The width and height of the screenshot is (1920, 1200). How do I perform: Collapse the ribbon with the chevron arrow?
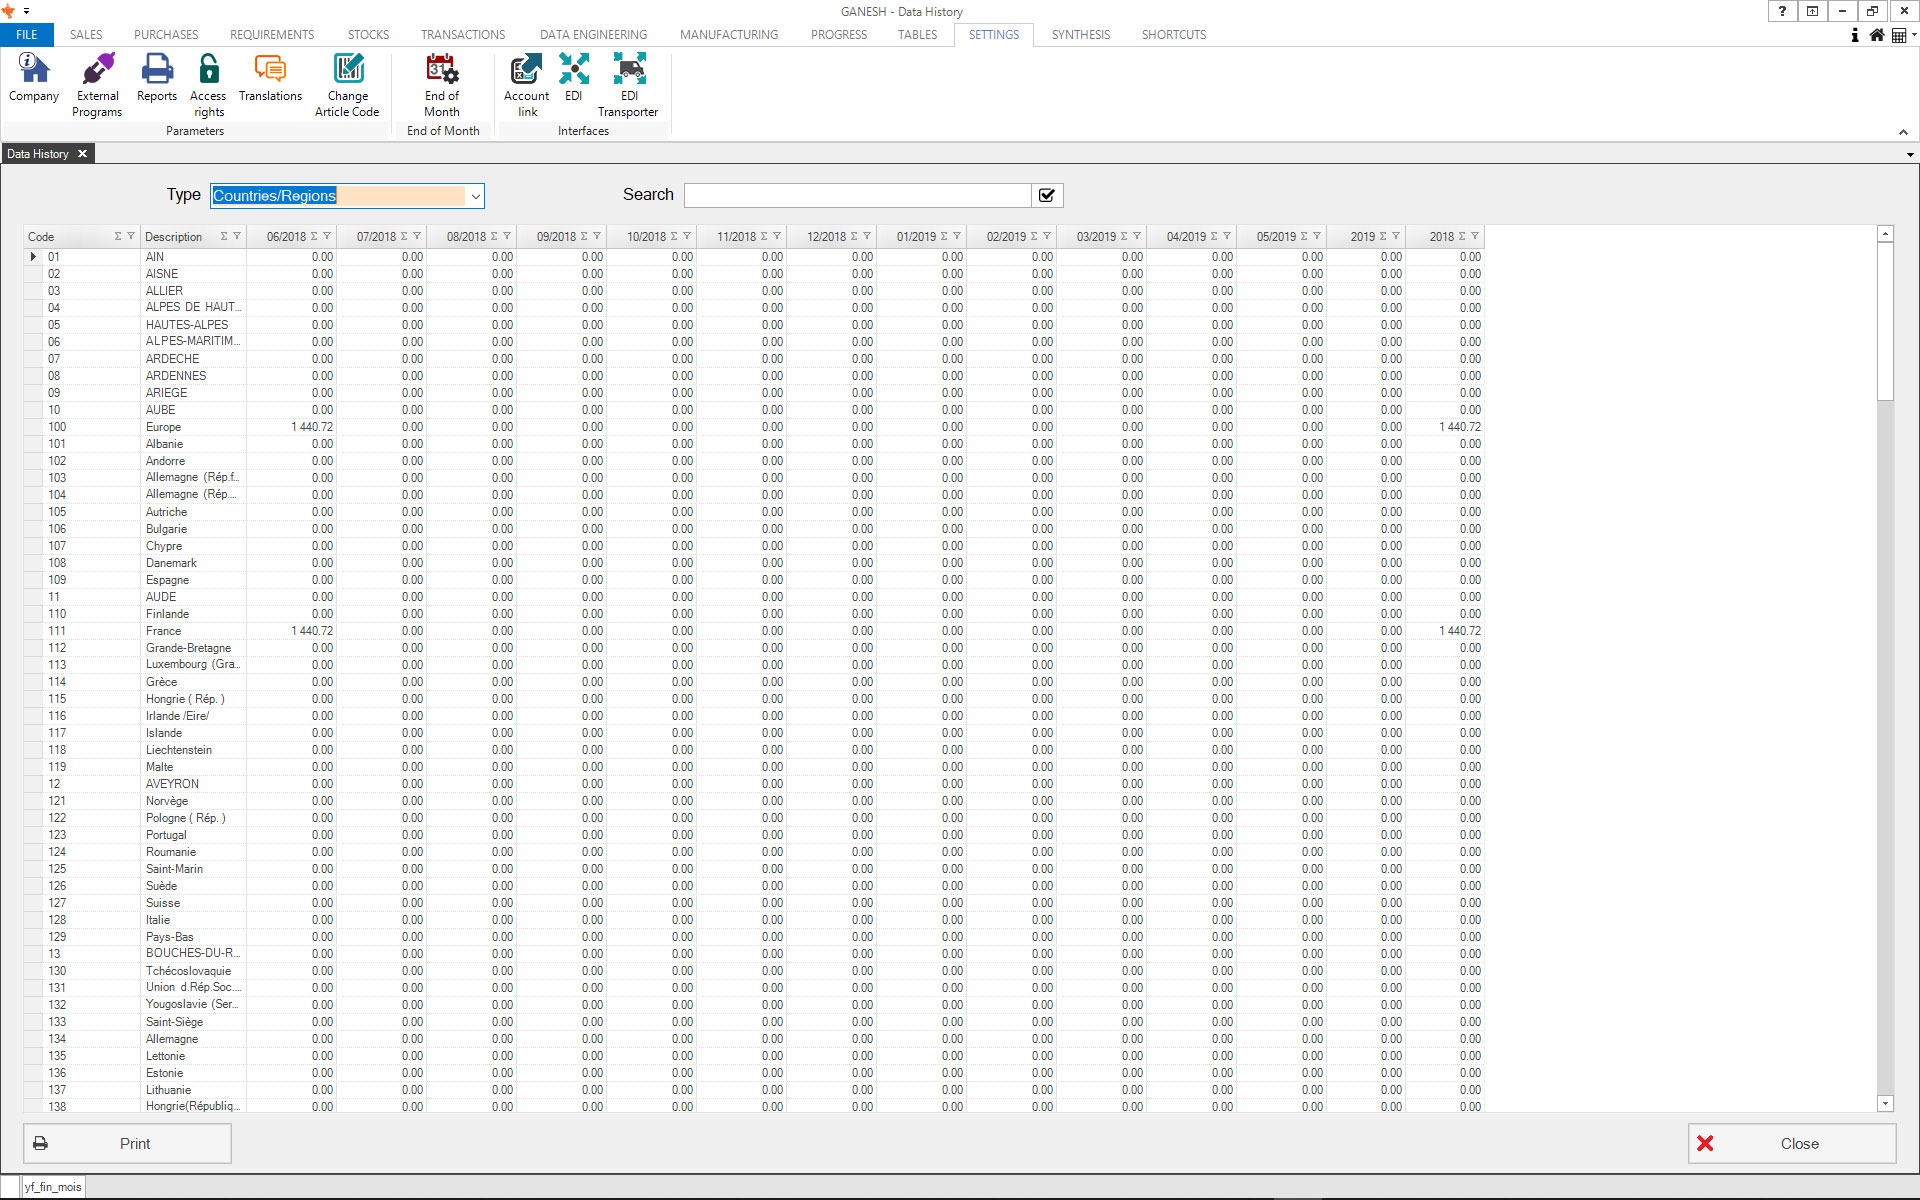pos(1903,132)
